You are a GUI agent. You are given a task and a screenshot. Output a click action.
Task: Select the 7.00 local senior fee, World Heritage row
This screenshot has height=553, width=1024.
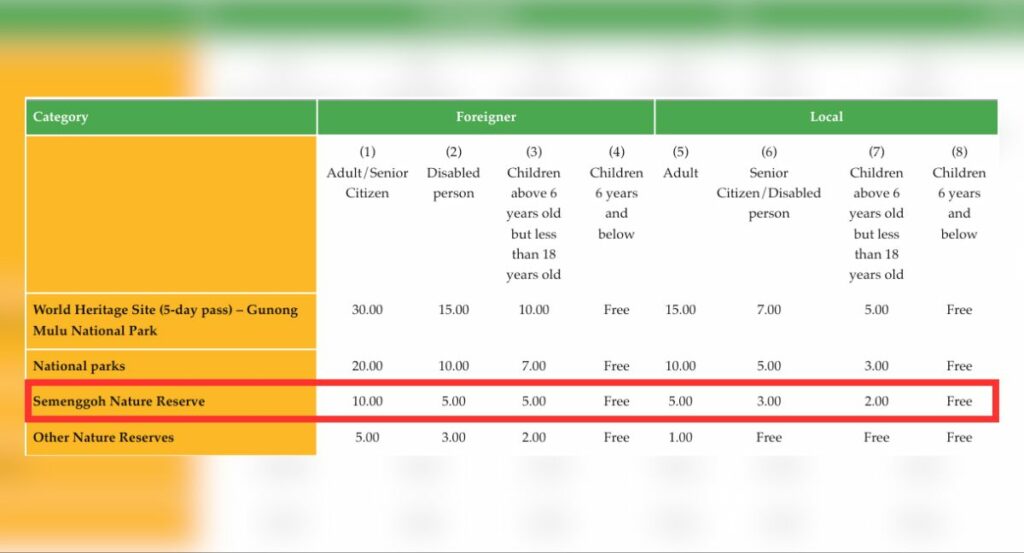[x=769, y=309]
